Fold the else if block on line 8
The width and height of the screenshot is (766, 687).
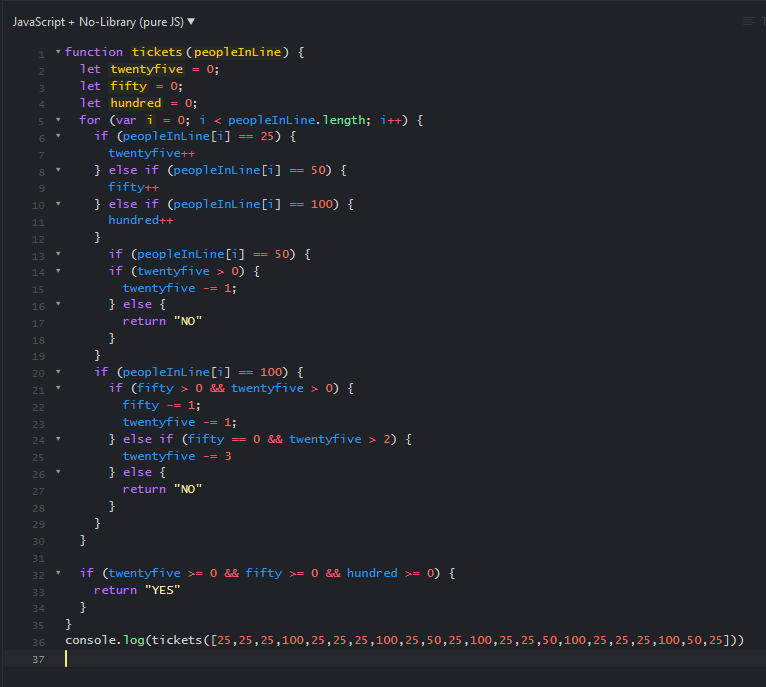pos(58,170)
